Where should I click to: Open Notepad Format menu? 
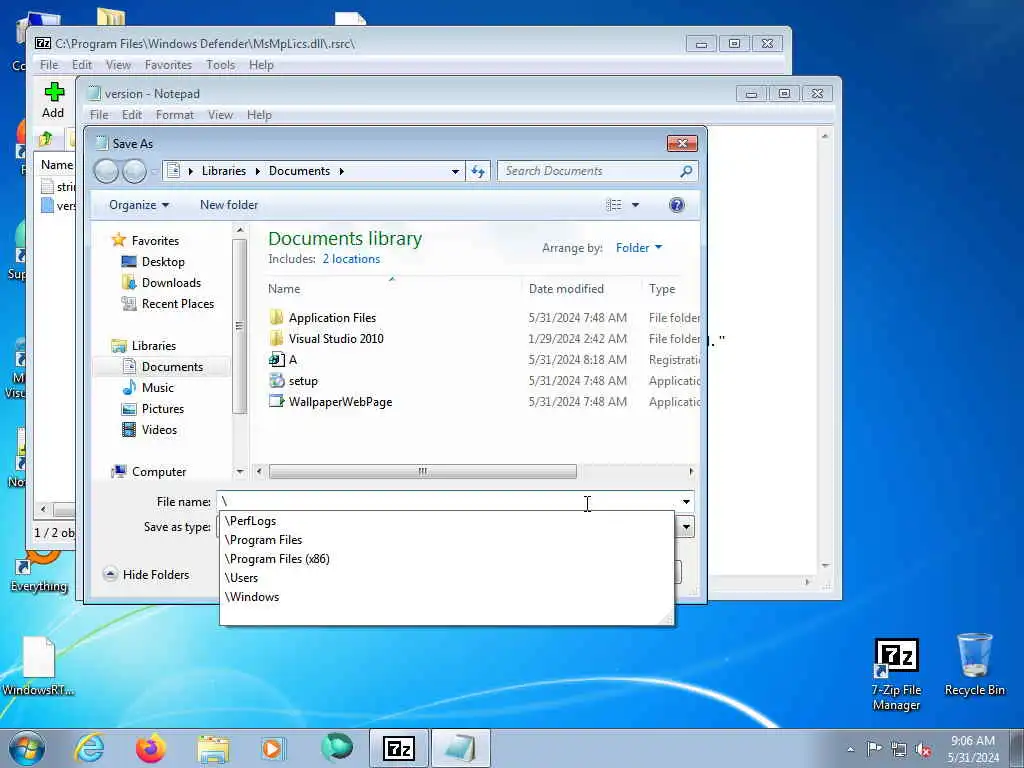point(174,115)
